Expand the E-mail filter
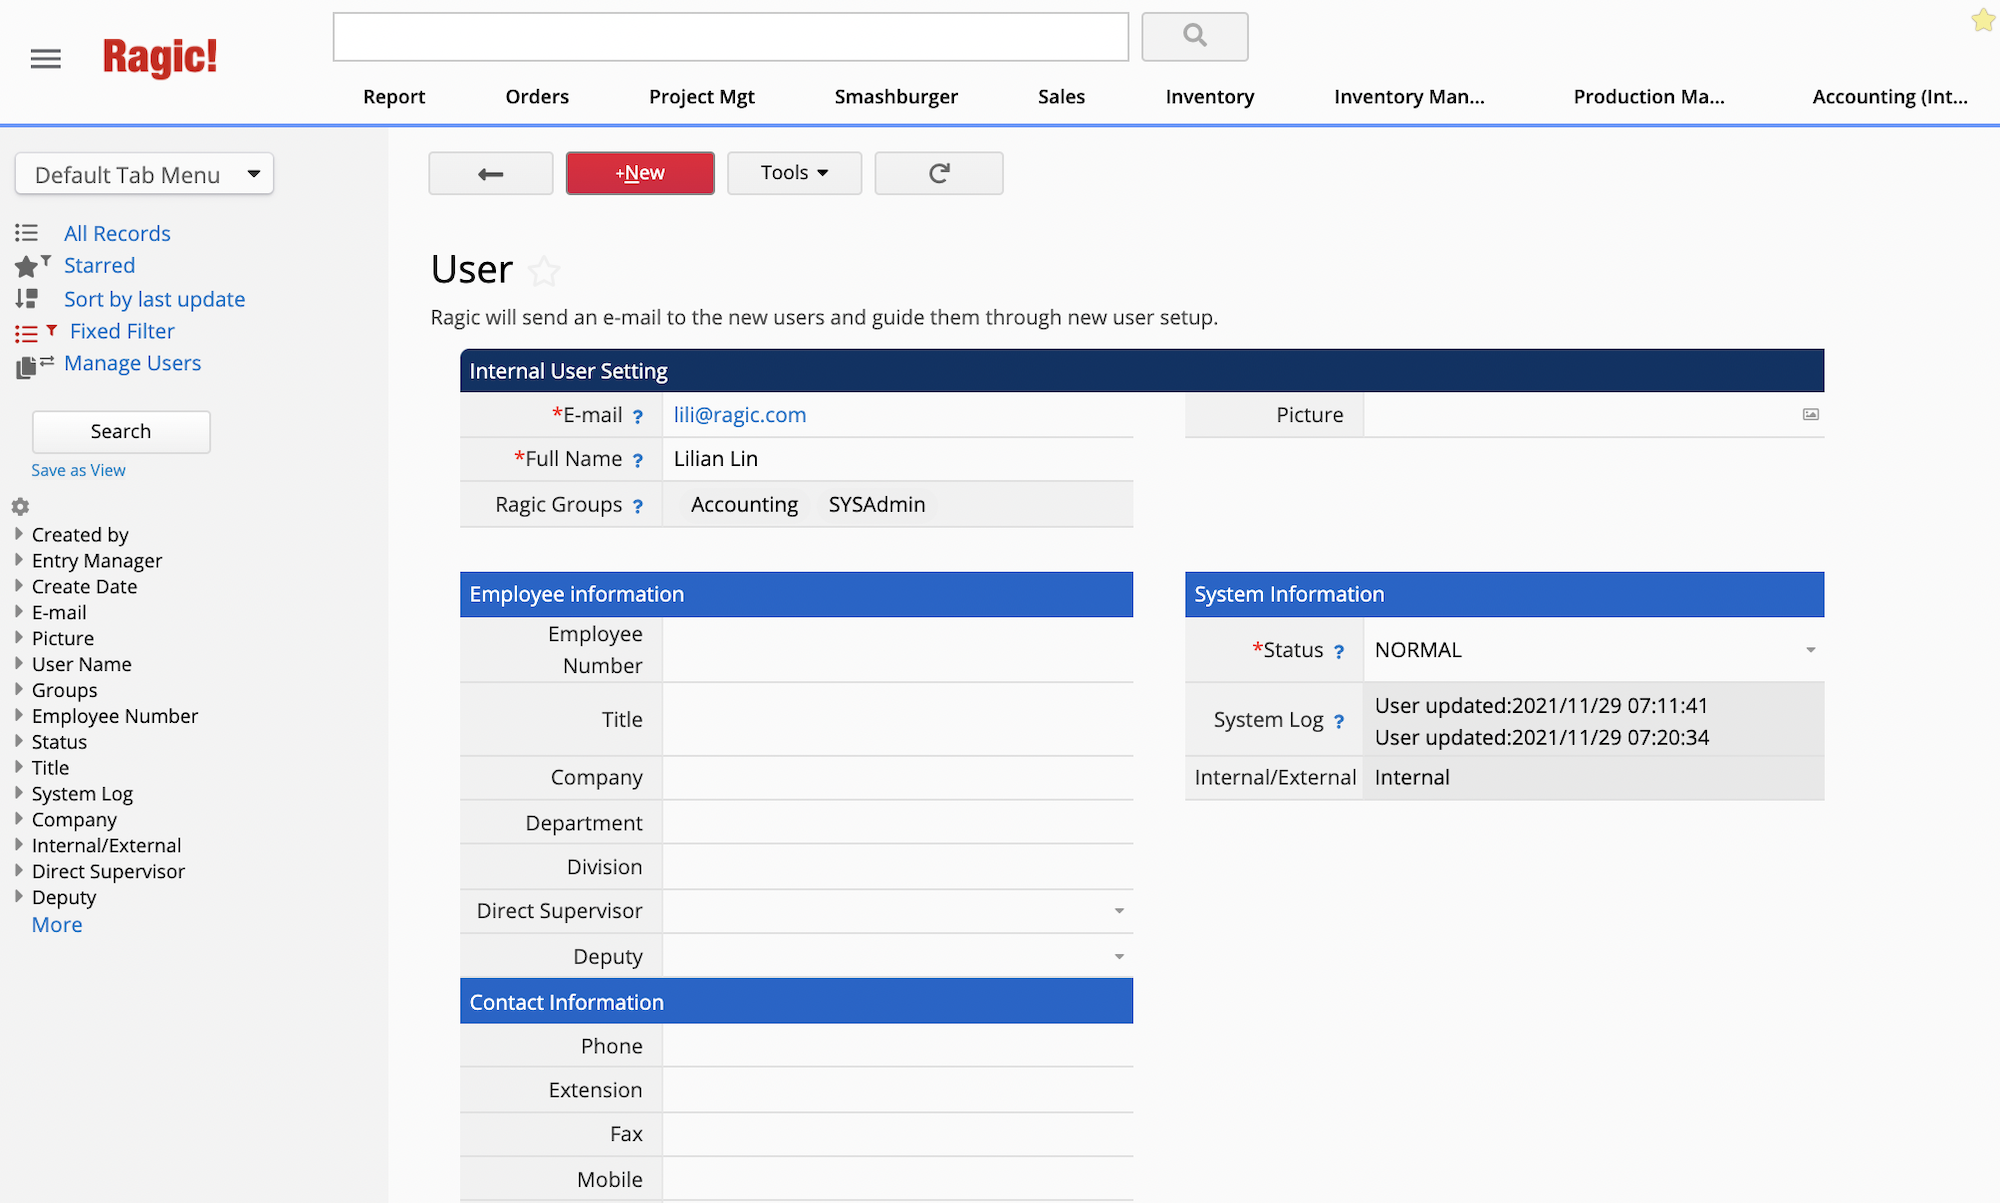 pos(18,612)
